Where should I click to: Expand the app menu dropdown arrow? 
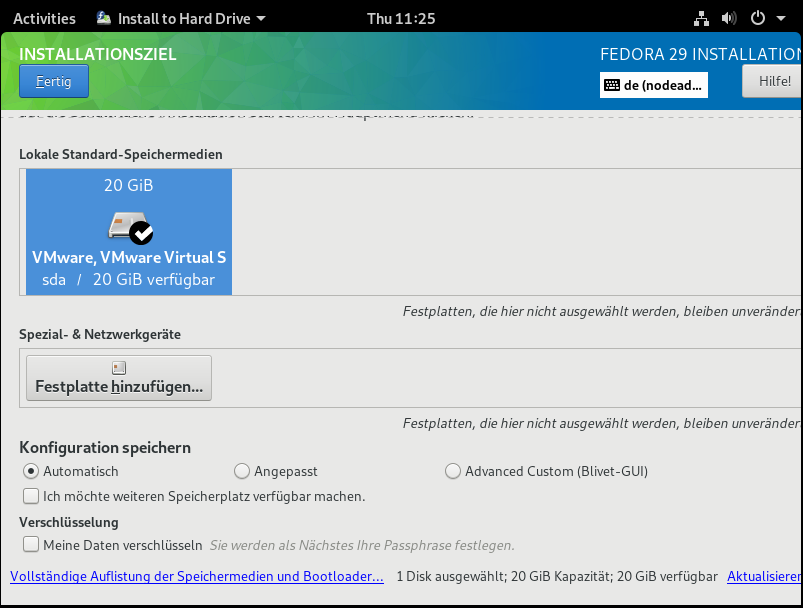click(261, 18)
